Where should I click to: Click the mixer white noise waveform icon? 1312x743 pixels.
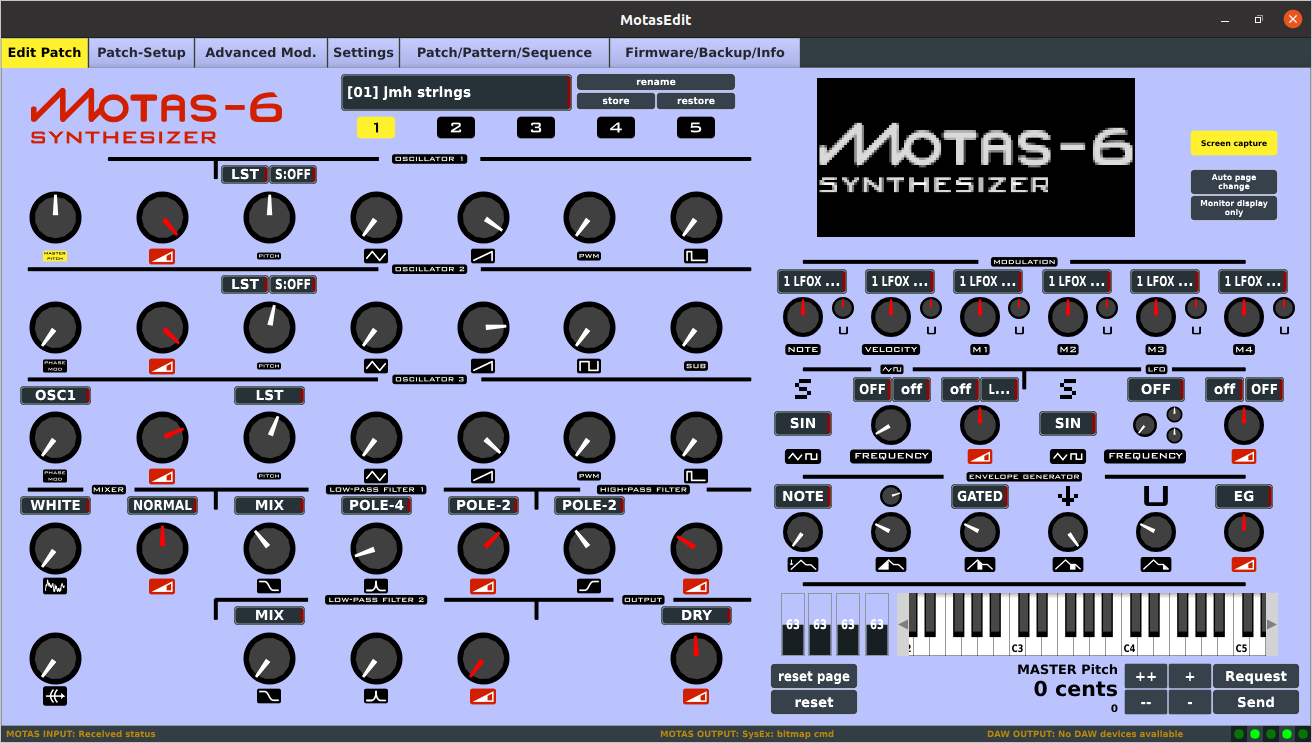pos(55,586)
